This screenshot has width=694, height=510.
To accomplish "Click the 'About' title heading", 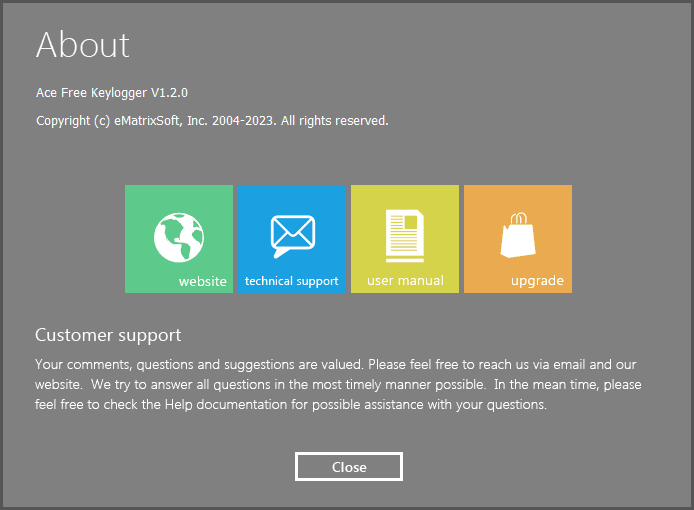I will pos(83,45).
